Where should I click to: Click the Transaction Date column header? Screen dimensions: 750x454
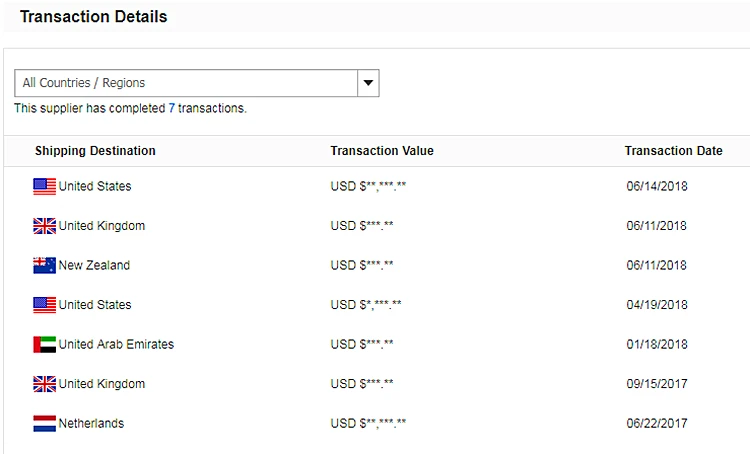pos(673,151)
